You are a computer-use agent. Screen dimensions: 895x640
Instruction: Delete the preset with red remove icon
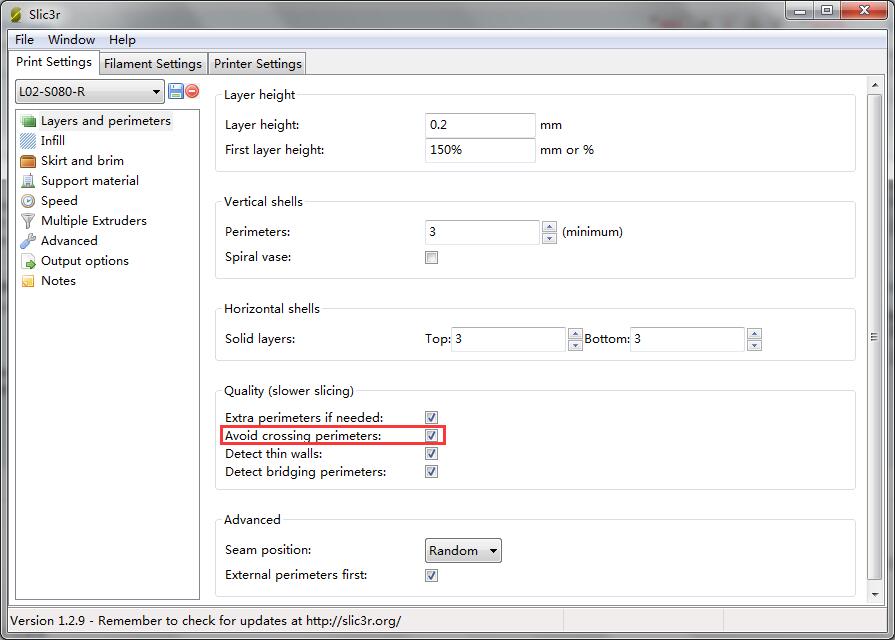click(x=192, y=91)
